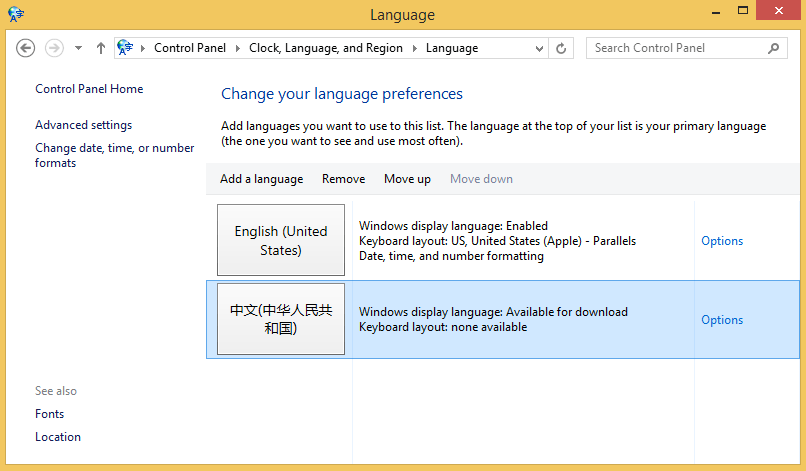Click Move down in language toolbar

point(481,179)
